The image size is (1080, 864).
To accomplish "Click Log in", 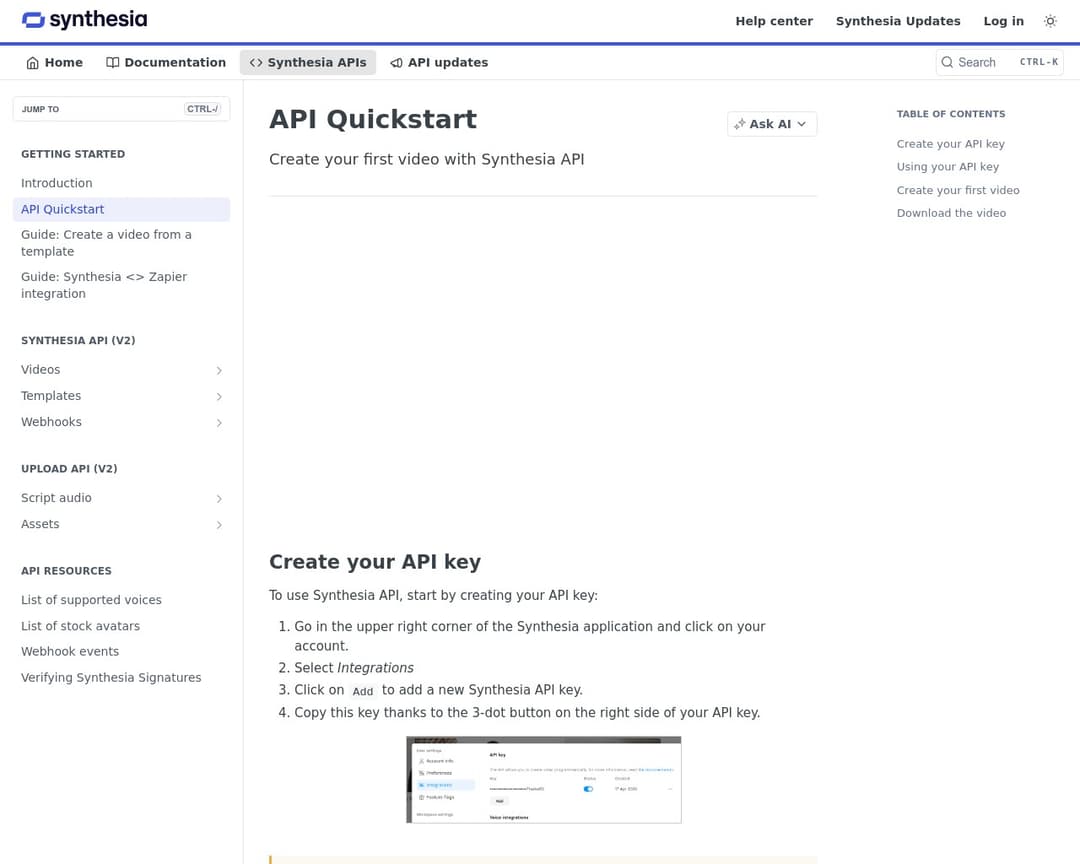I will tap(1003, 21).
